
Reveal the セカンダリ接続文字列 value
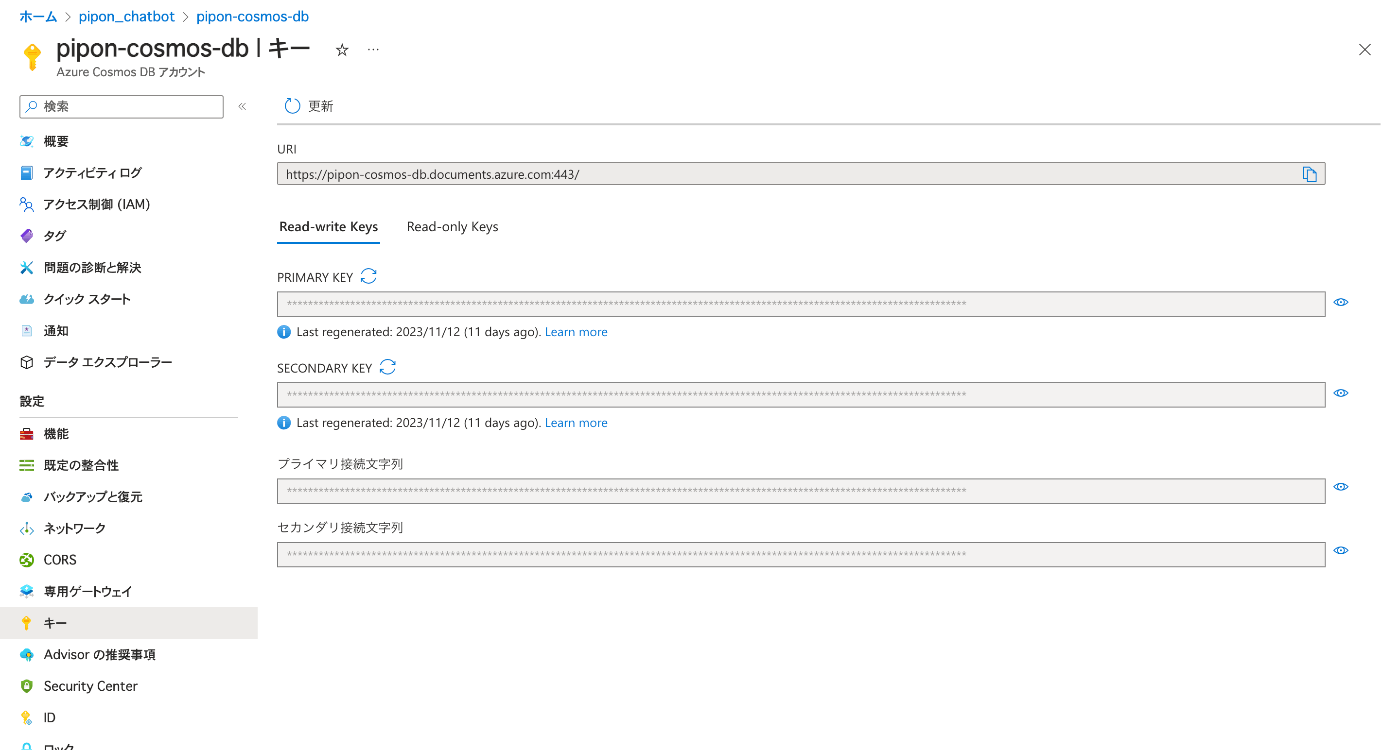point(1341,550)
